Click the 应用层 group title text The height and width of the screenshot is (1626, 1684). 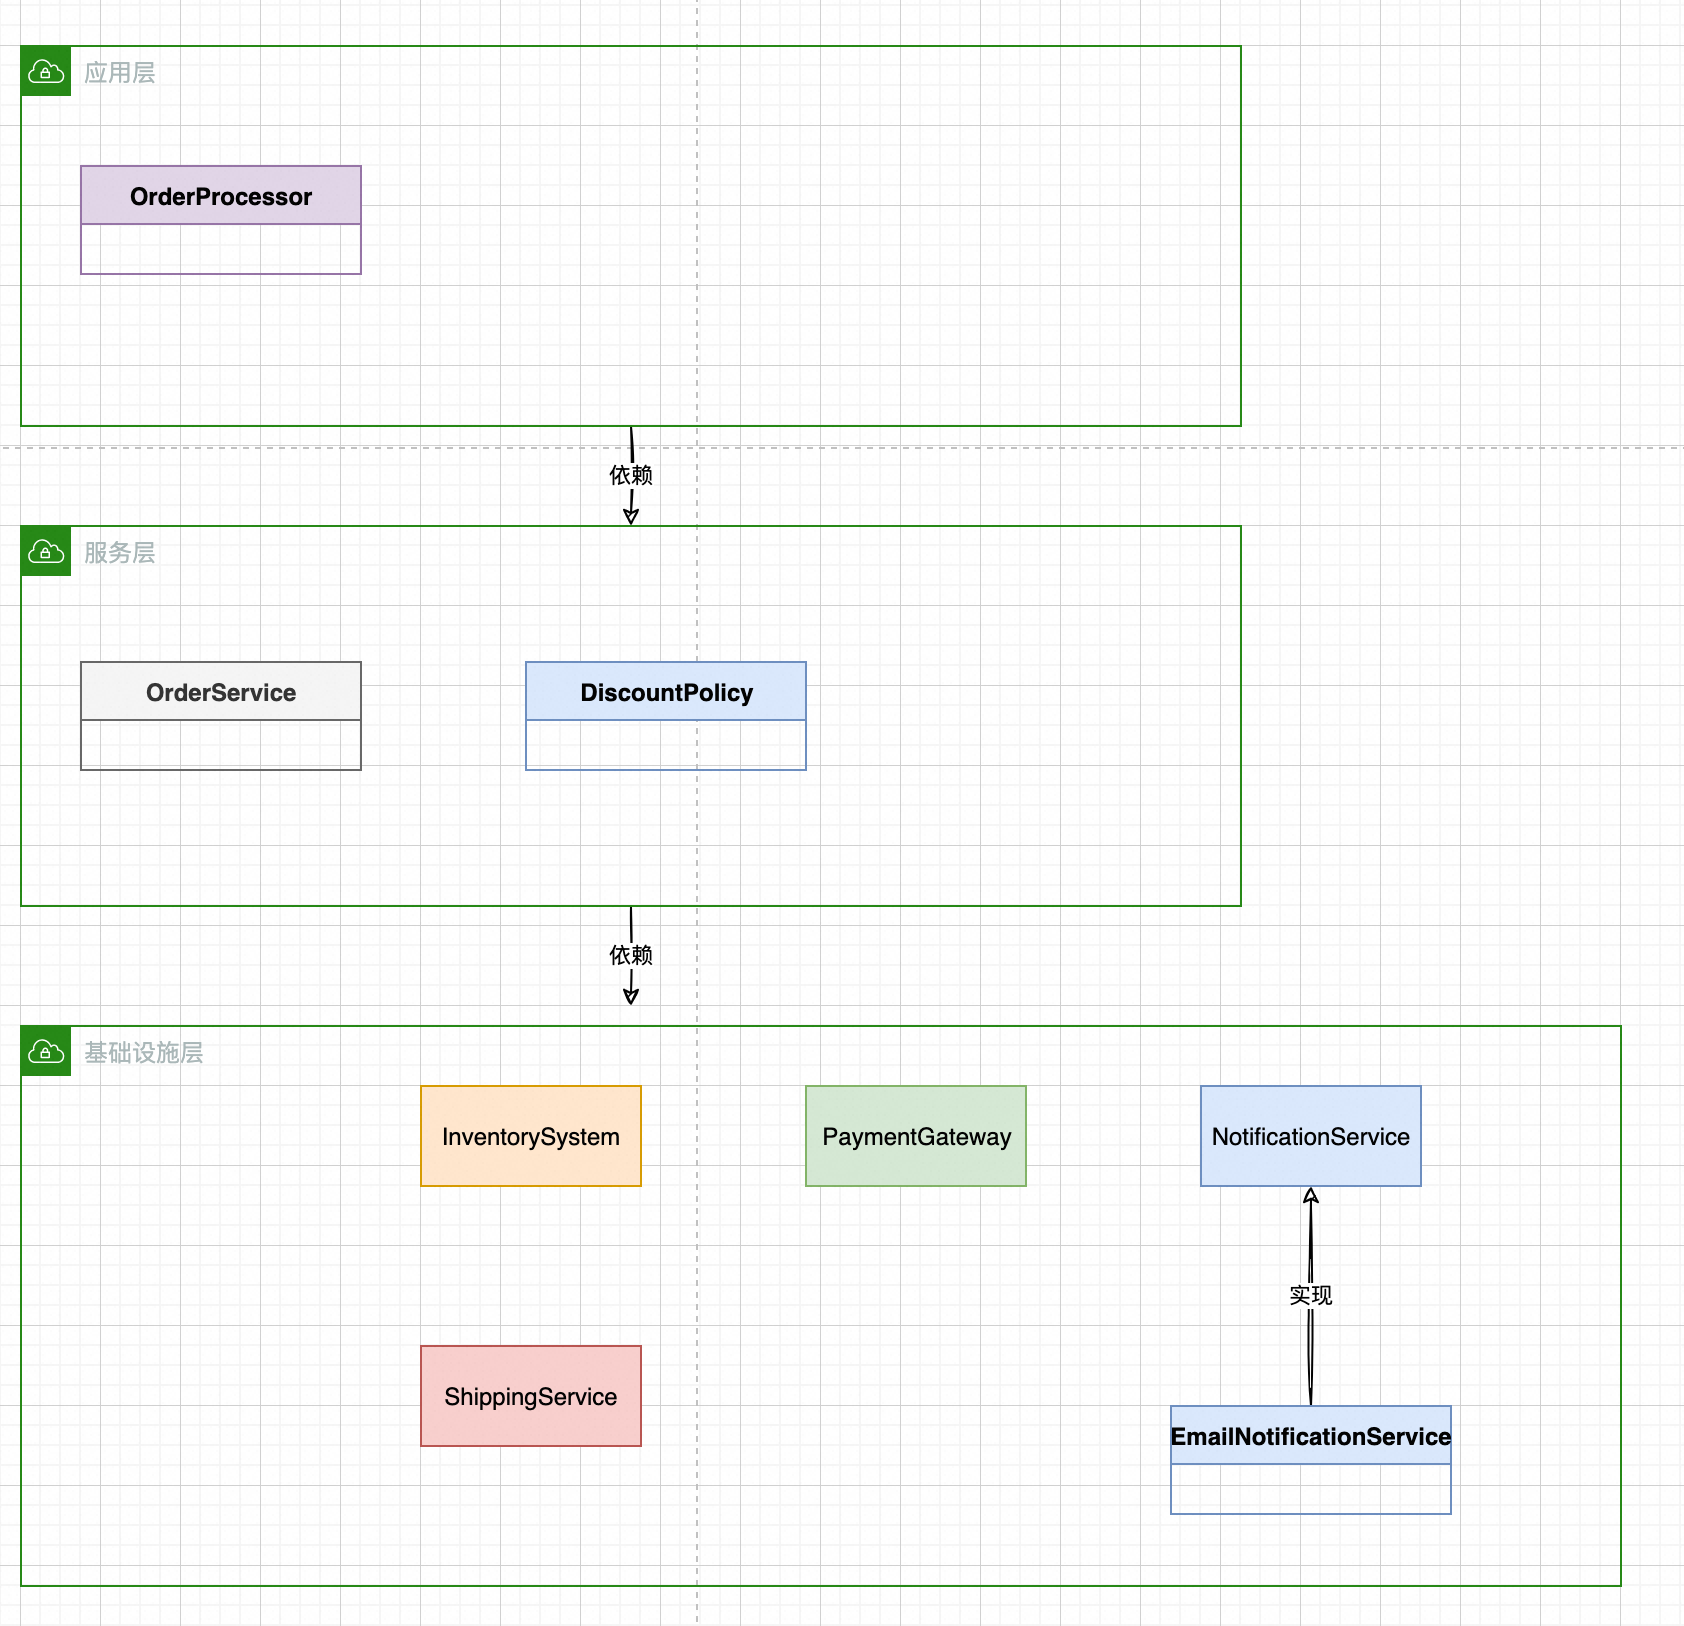[x=119, y=73]
